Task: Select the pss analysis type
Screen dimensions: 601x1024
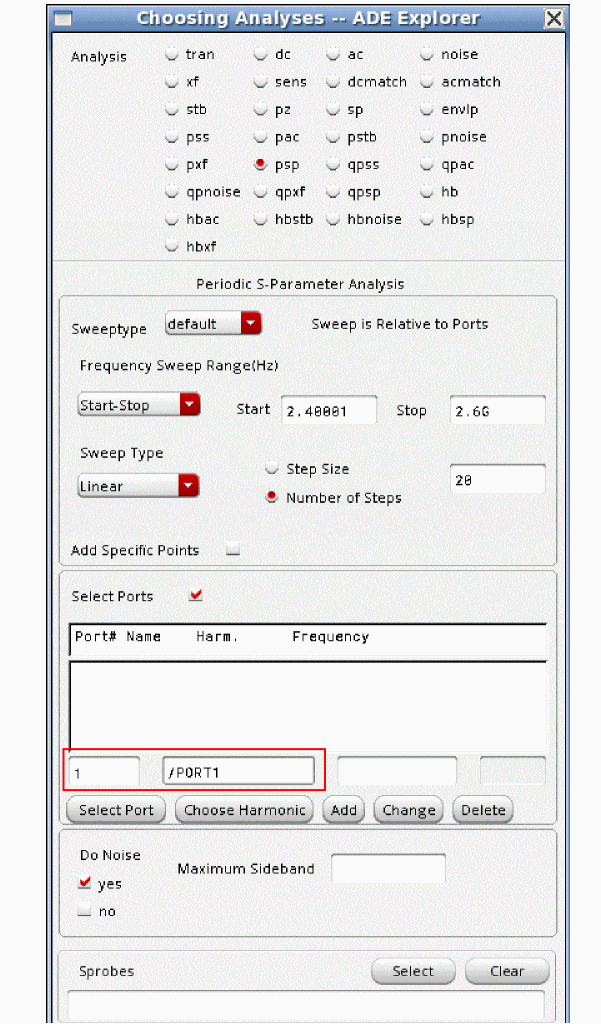Action: (x=174, y=137)
